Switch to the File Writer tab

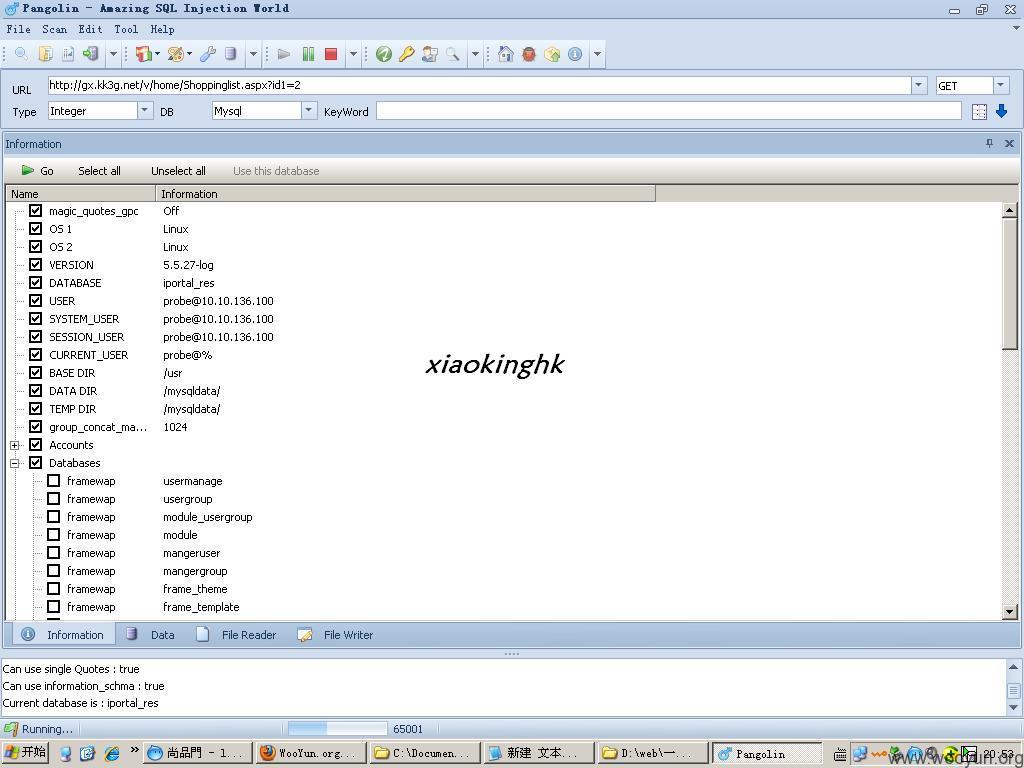click(335, 634)
